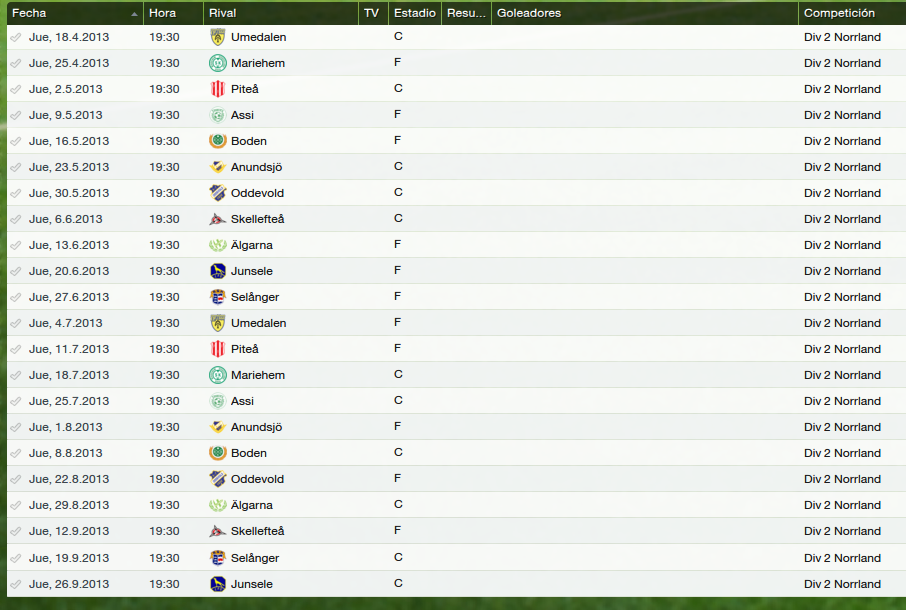Open the Anundsjö team link on 1.8.2013
The width and height of the screenshot is (906, 610).
(256, 427)
